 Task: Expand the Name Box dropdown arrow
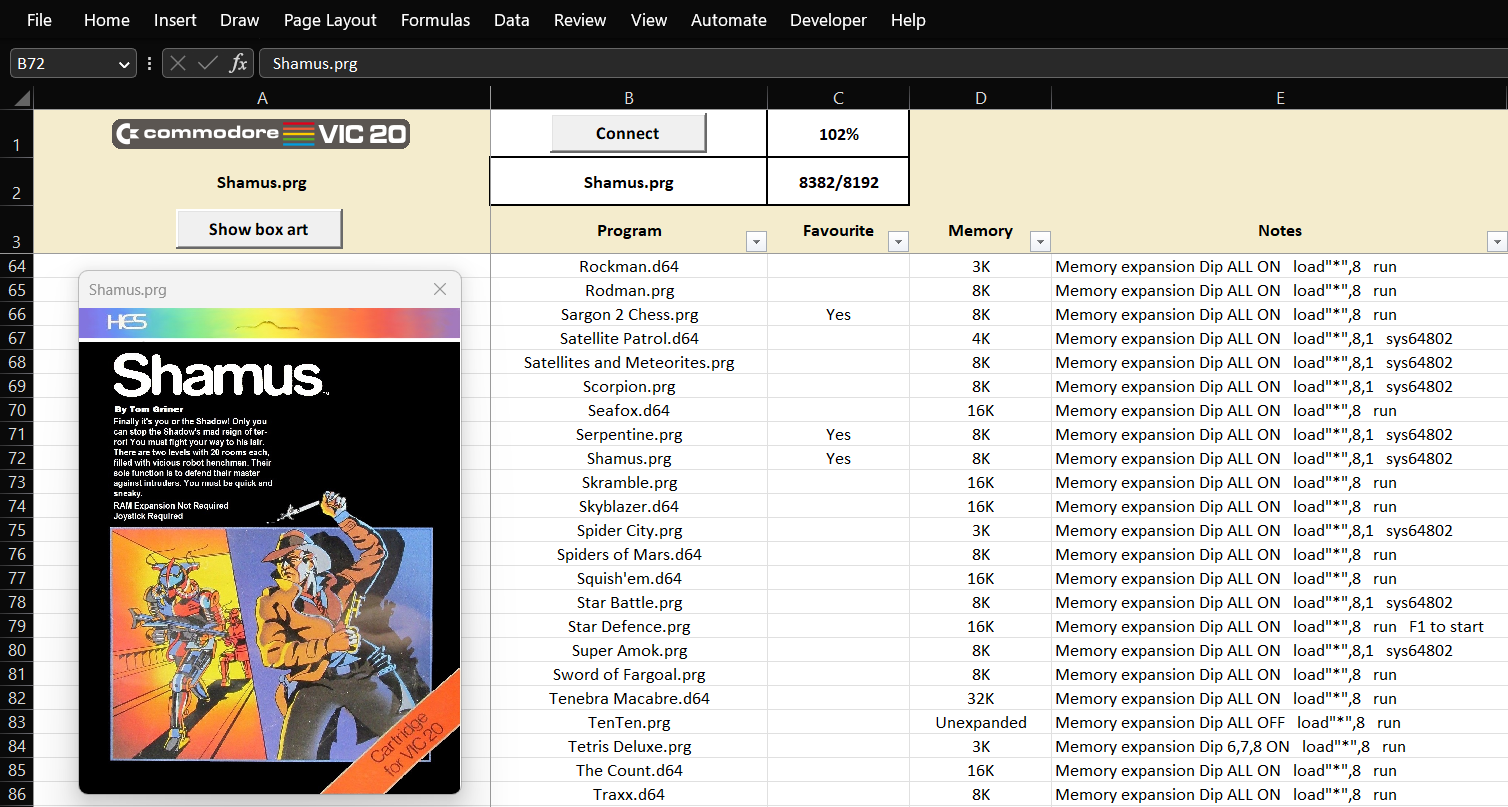point(125,64)
